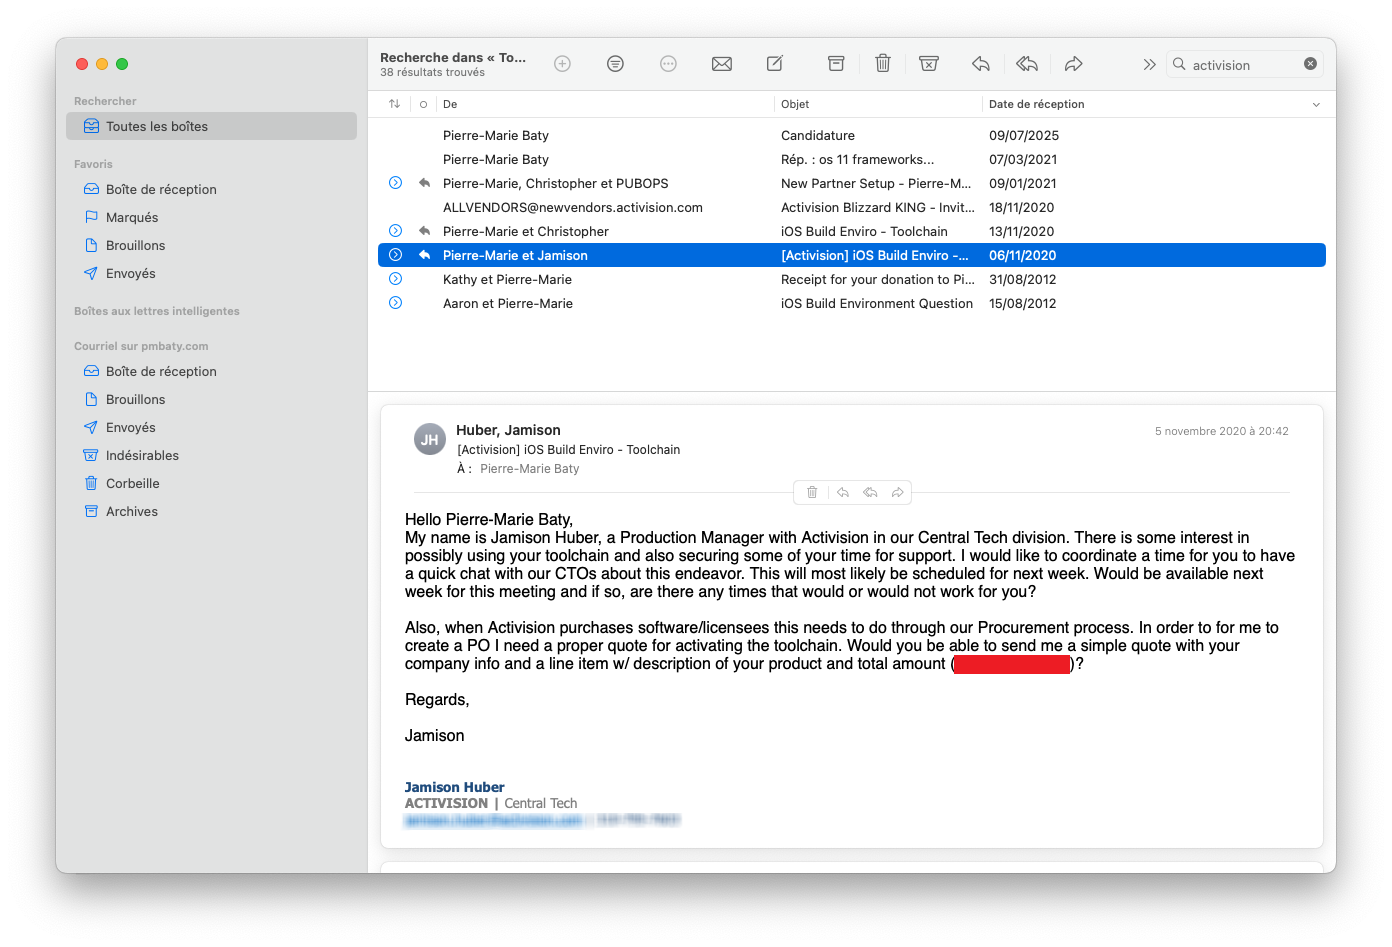Forward the email using top toolbar arrow

click(1073, 64)
